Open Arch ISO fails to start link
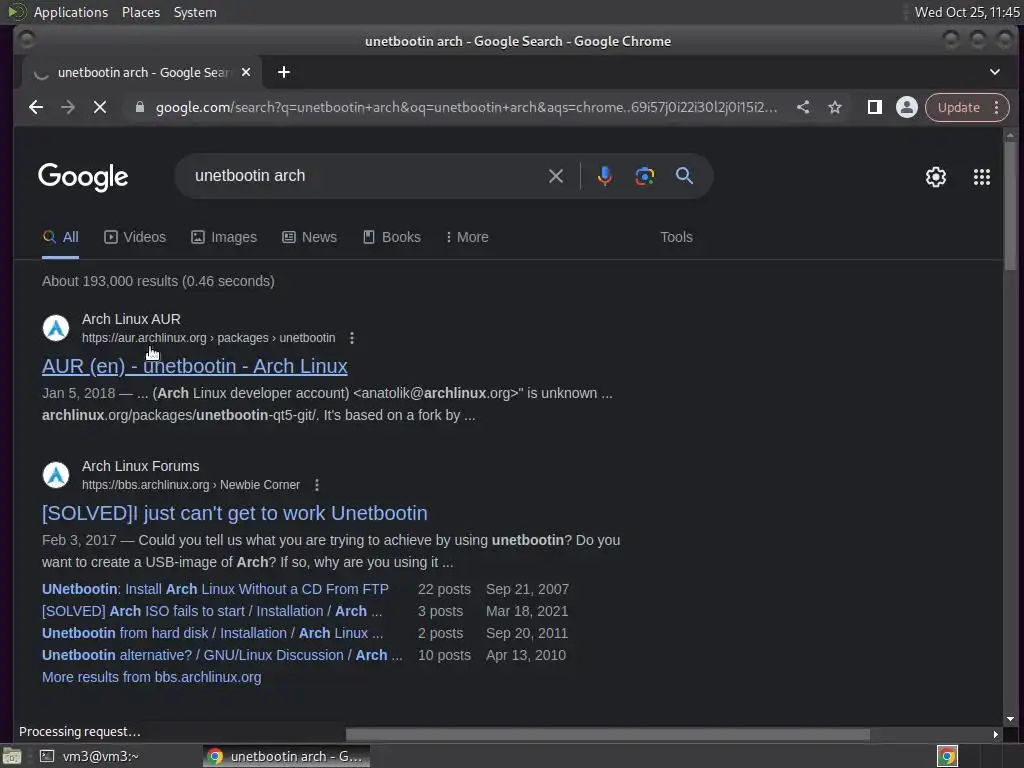Viewport: 1024px width, 768px height. click(212, 611)
